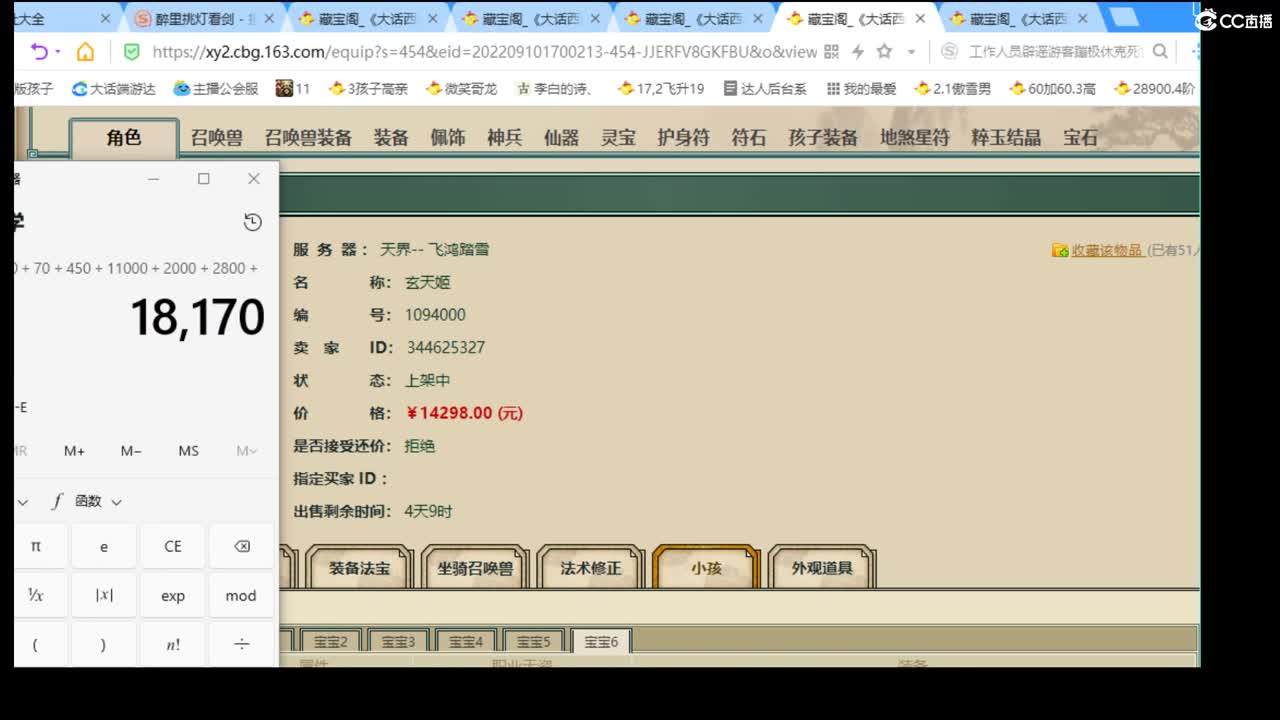Image resolution: width=1280 pixels, height=720 pixels.
Task: Open the back-history dropdown arrow
Action: 58,52
